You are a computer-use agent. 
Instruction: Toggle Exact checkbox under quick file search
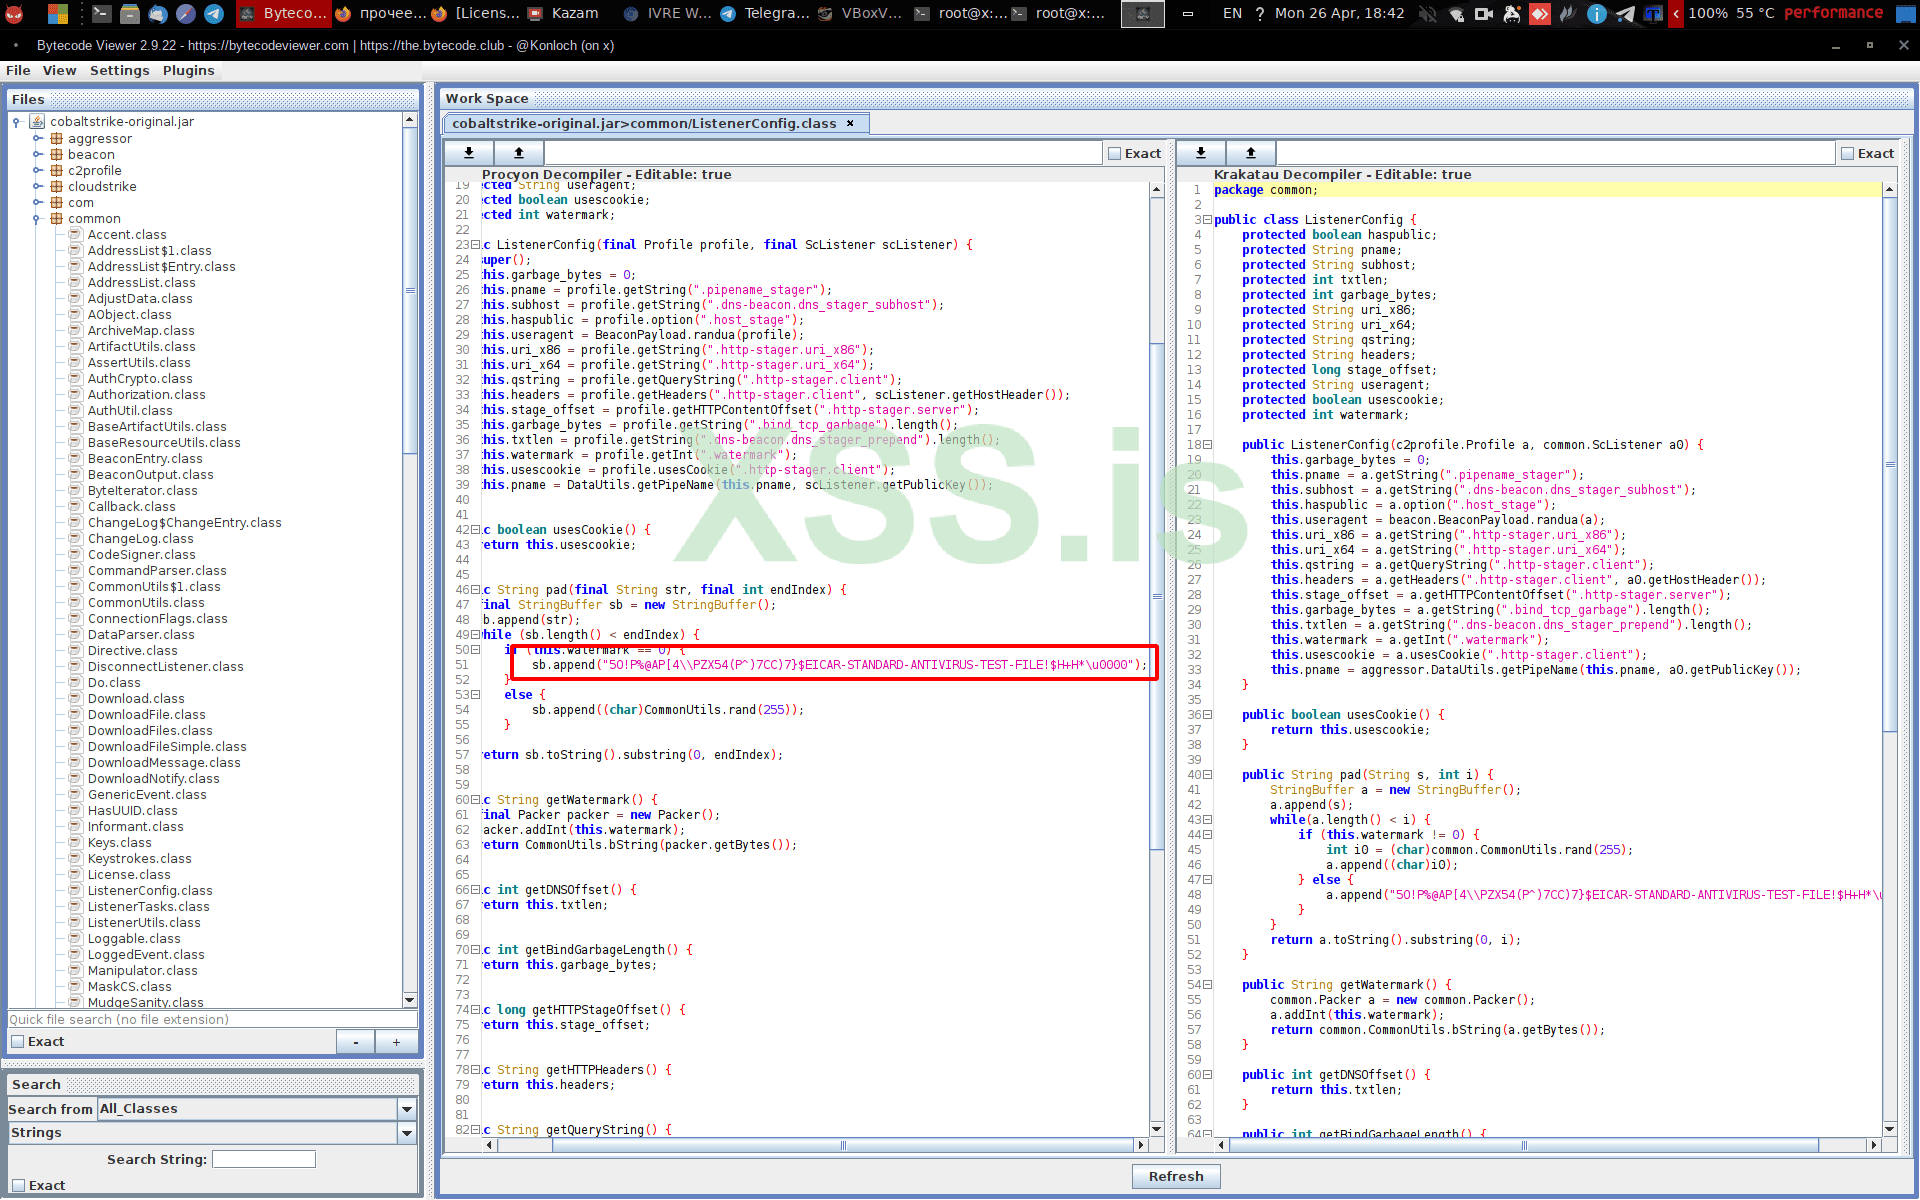(x=18, y=1042)
